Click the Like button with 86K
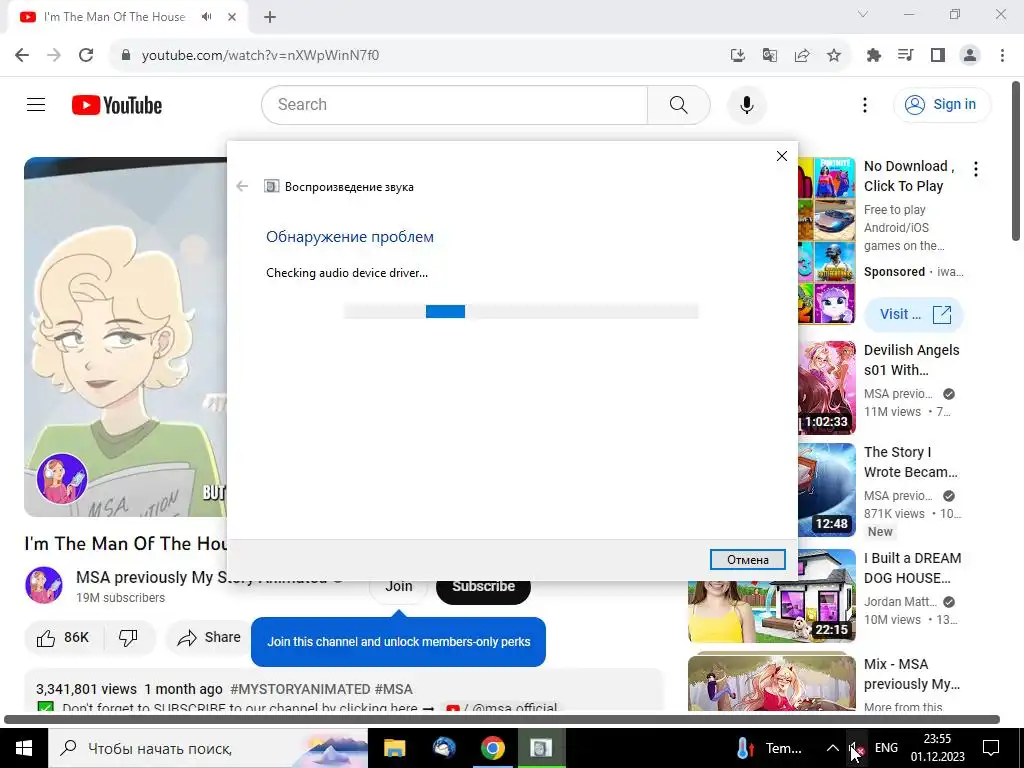Screen dimensions: 1024x768 click(63, 637)
